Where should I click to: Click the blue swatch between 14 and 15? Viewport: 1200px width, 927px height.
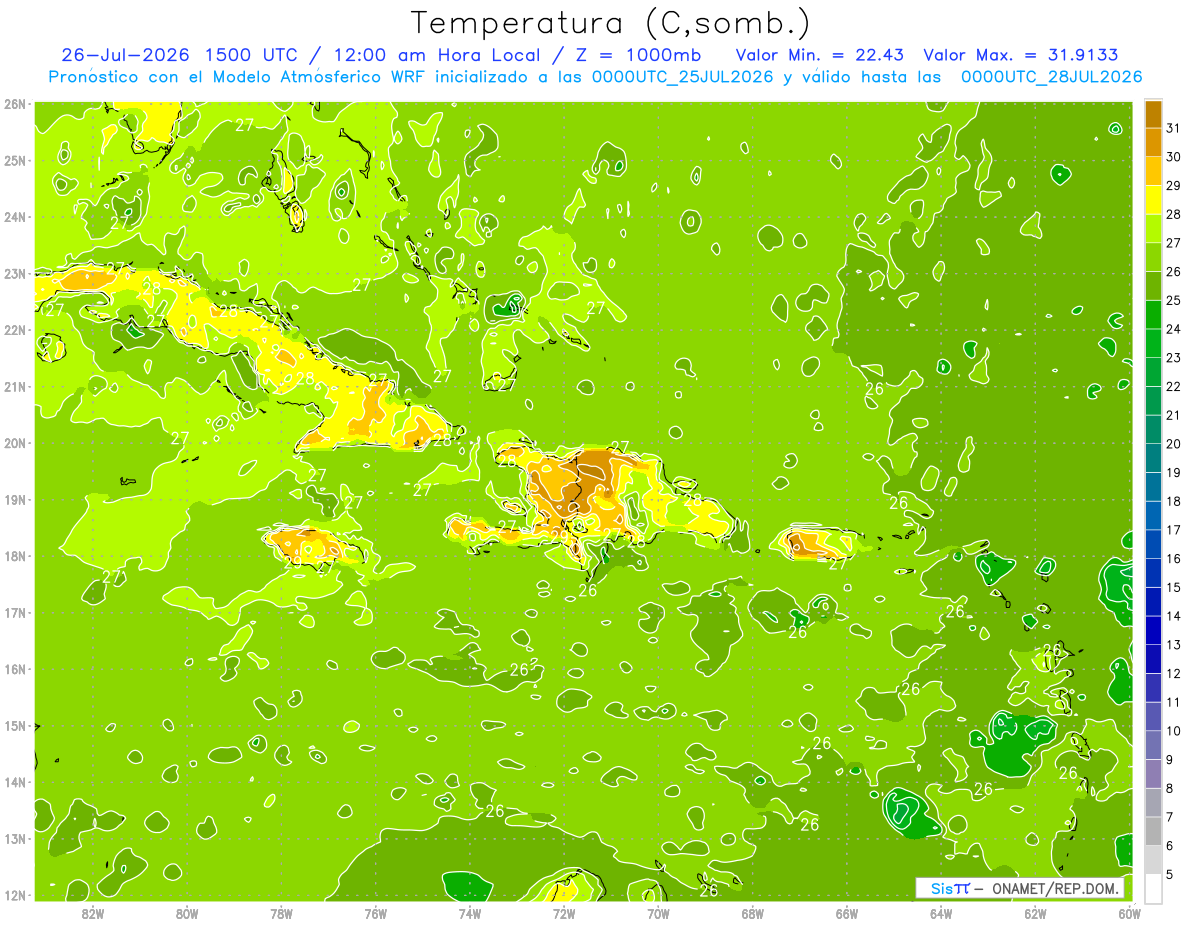coord(1153,602)
